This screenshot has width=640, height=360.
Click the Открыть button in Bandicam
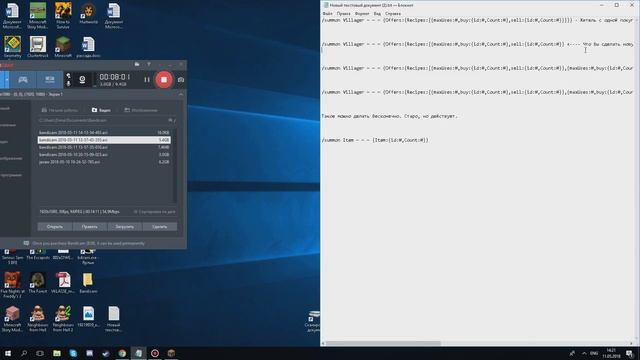(x=55, y=227)
